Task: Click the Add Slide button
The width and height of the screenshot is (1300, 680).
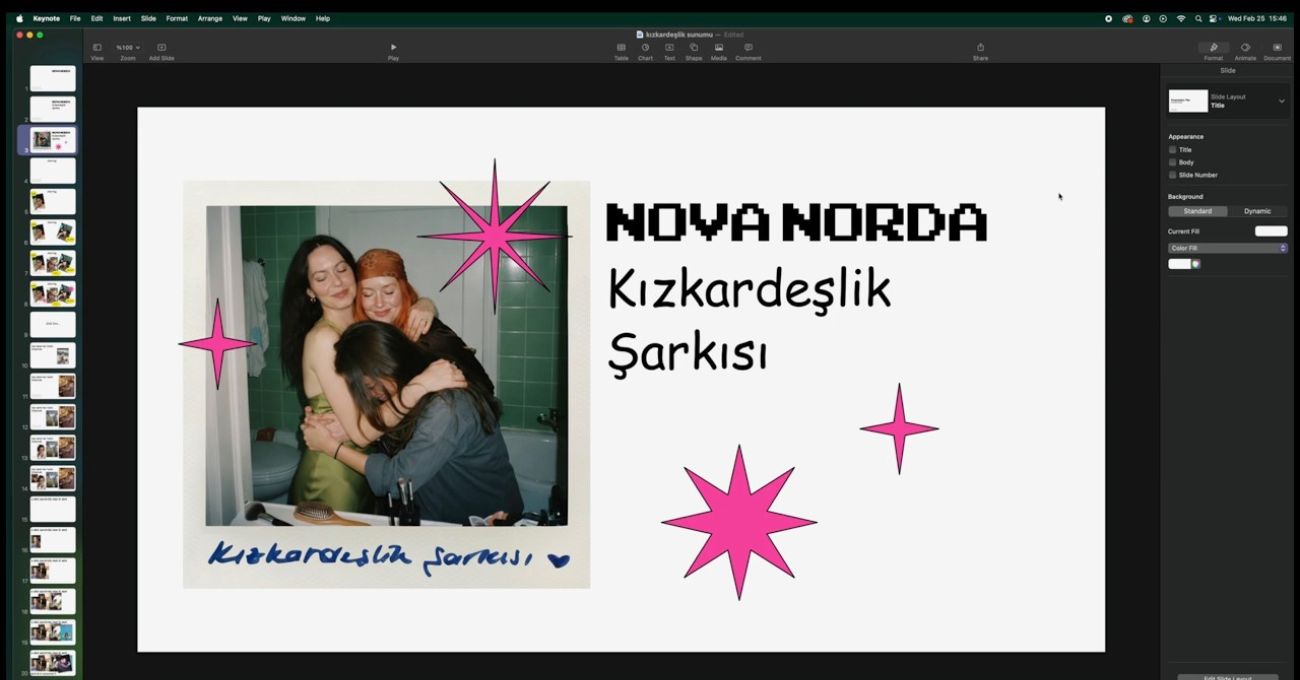Action: point(161,51)
